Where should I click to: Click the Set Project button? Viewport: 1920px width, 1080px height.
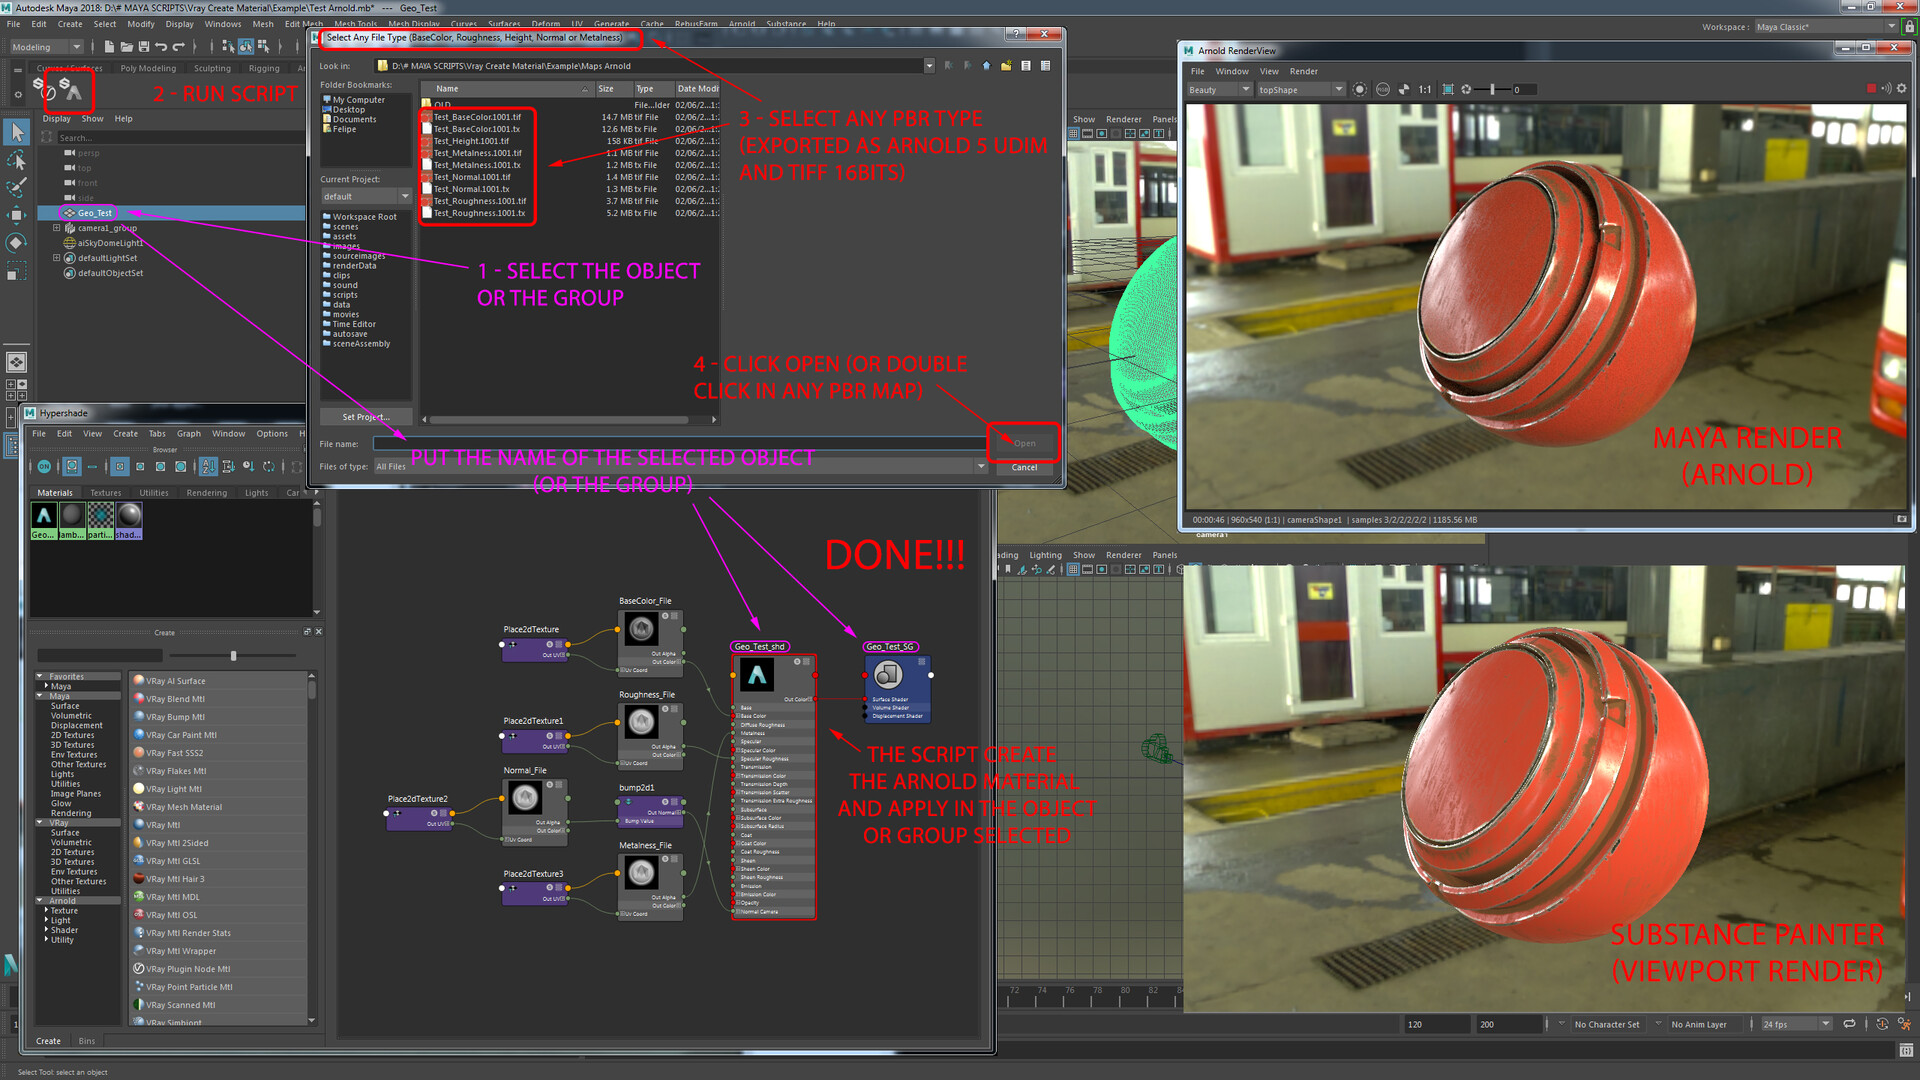coord(366,417)
